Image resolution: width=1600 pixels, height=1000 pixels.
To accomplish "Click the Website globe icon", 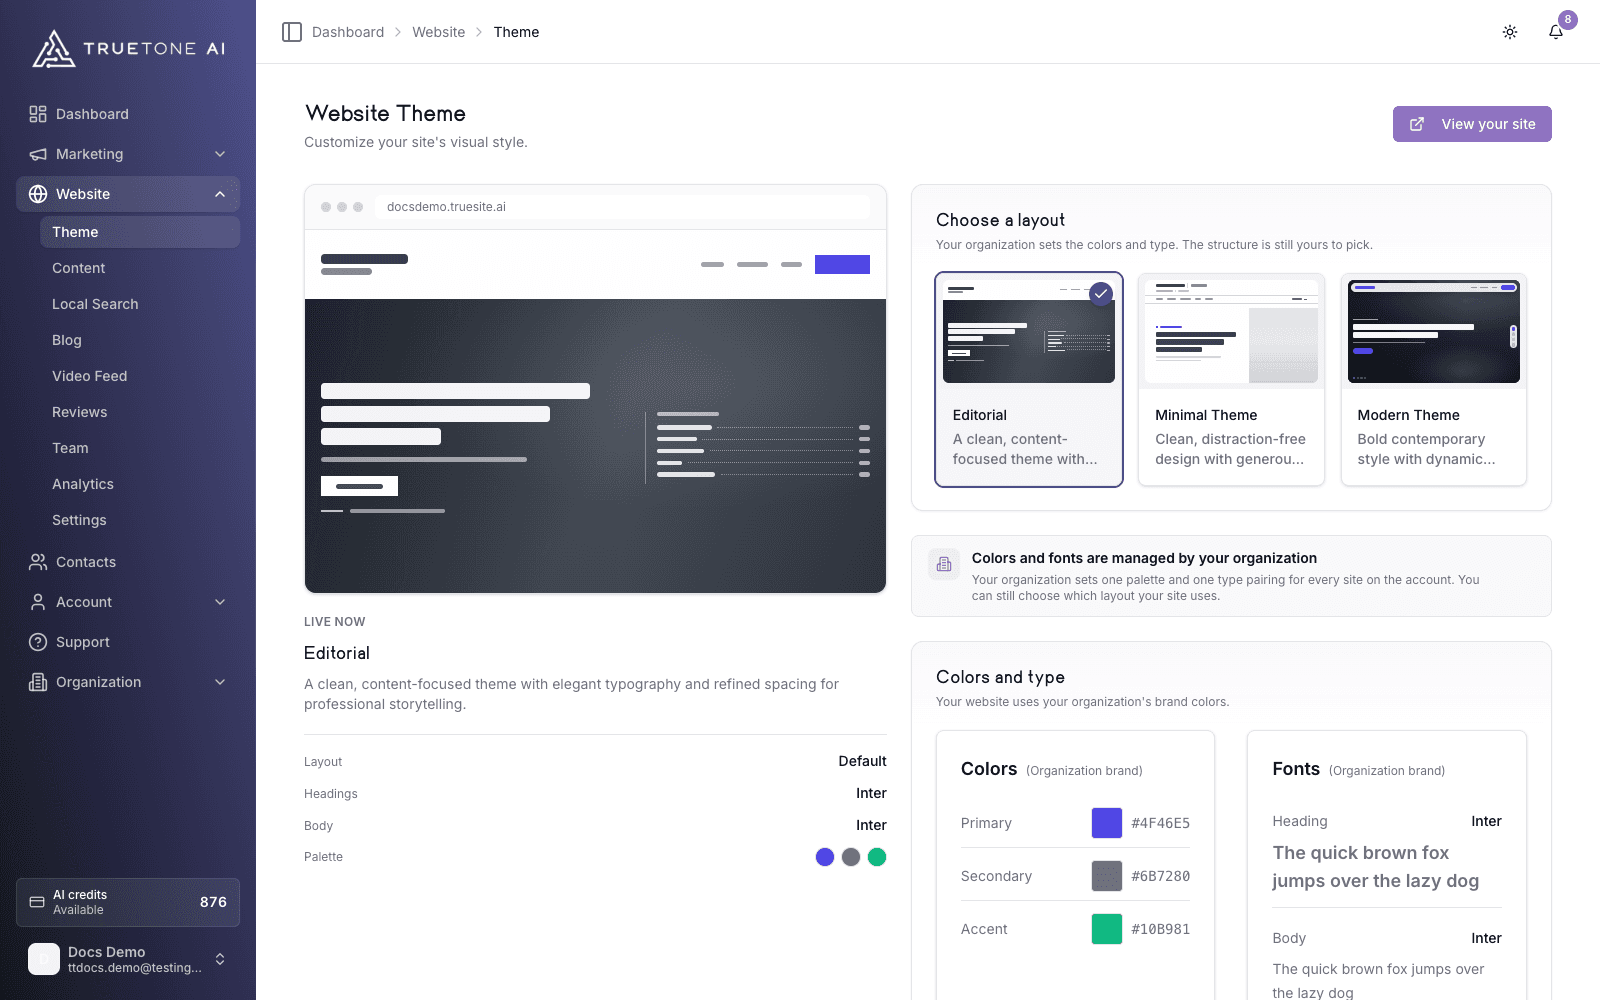I will click(38, 194).
